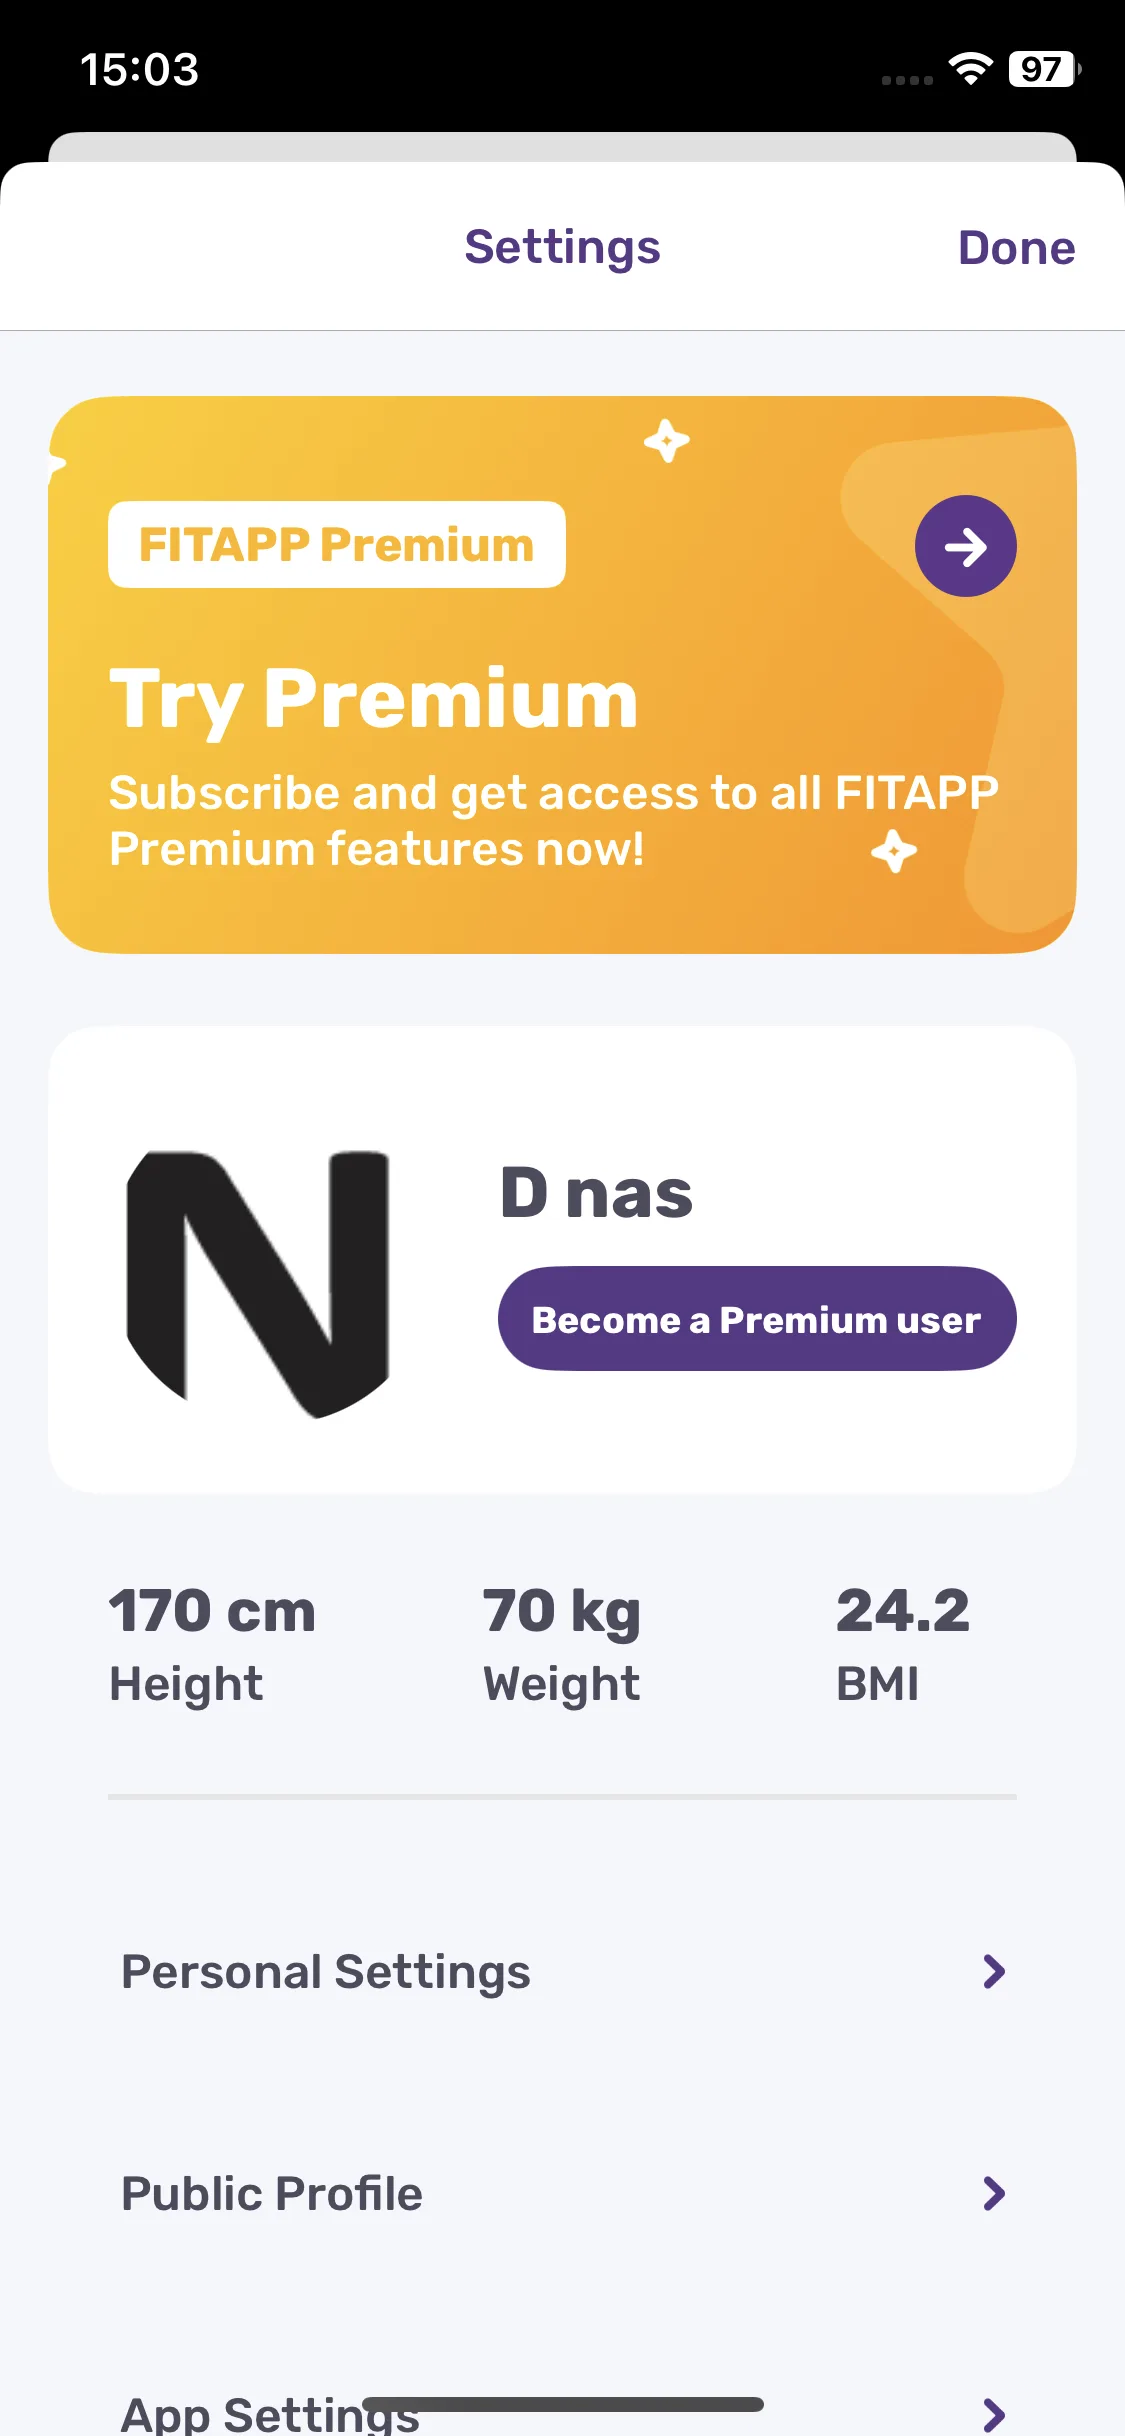The width and height of the screenshot is (1125, 2436).
Task: Expand App Settings chevron
Action: 993,2415
